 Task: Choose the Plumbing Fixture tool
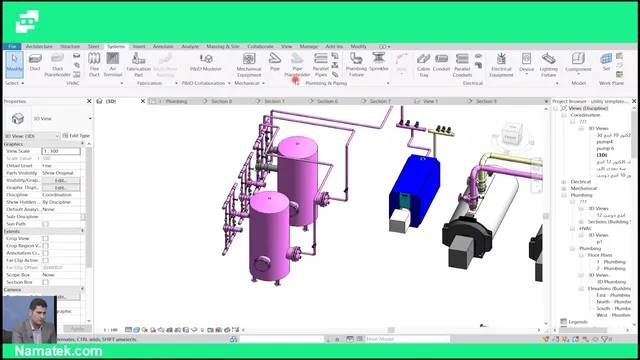click(x=356, y=64)
